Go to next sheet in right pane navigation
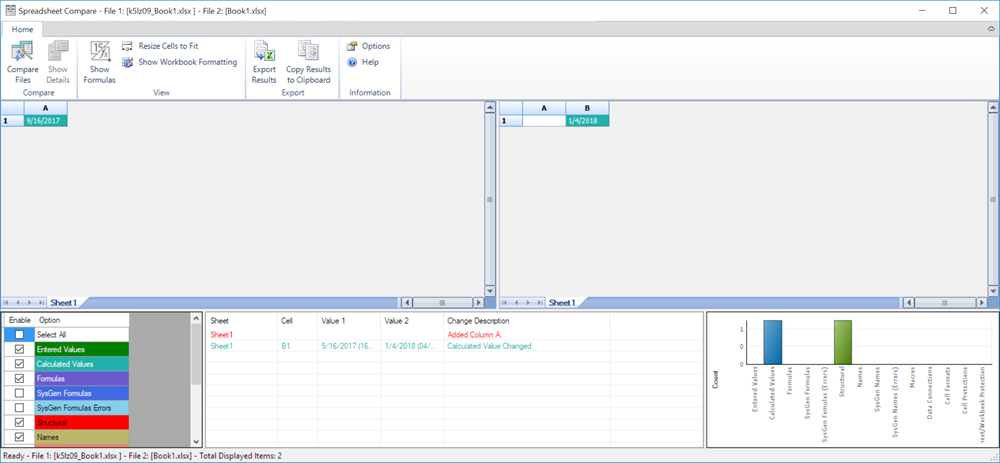 point(529,303)
